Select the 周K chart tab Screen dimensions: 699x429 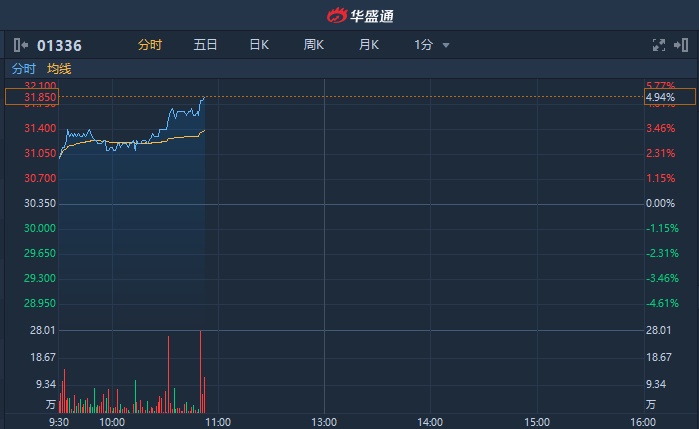pos(314,45)
